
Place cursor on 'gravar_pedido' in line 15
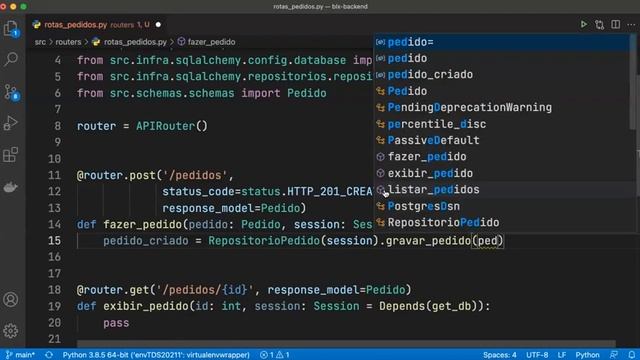(x=428, y=241)
